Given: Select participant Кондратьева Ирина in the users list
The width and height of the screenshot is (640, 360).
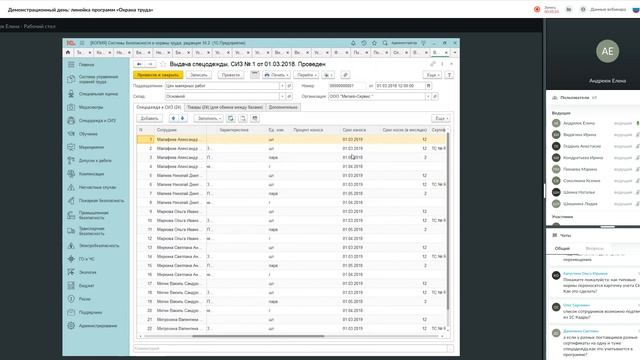Looking at the screenshot, I should (x=583, y=158).
